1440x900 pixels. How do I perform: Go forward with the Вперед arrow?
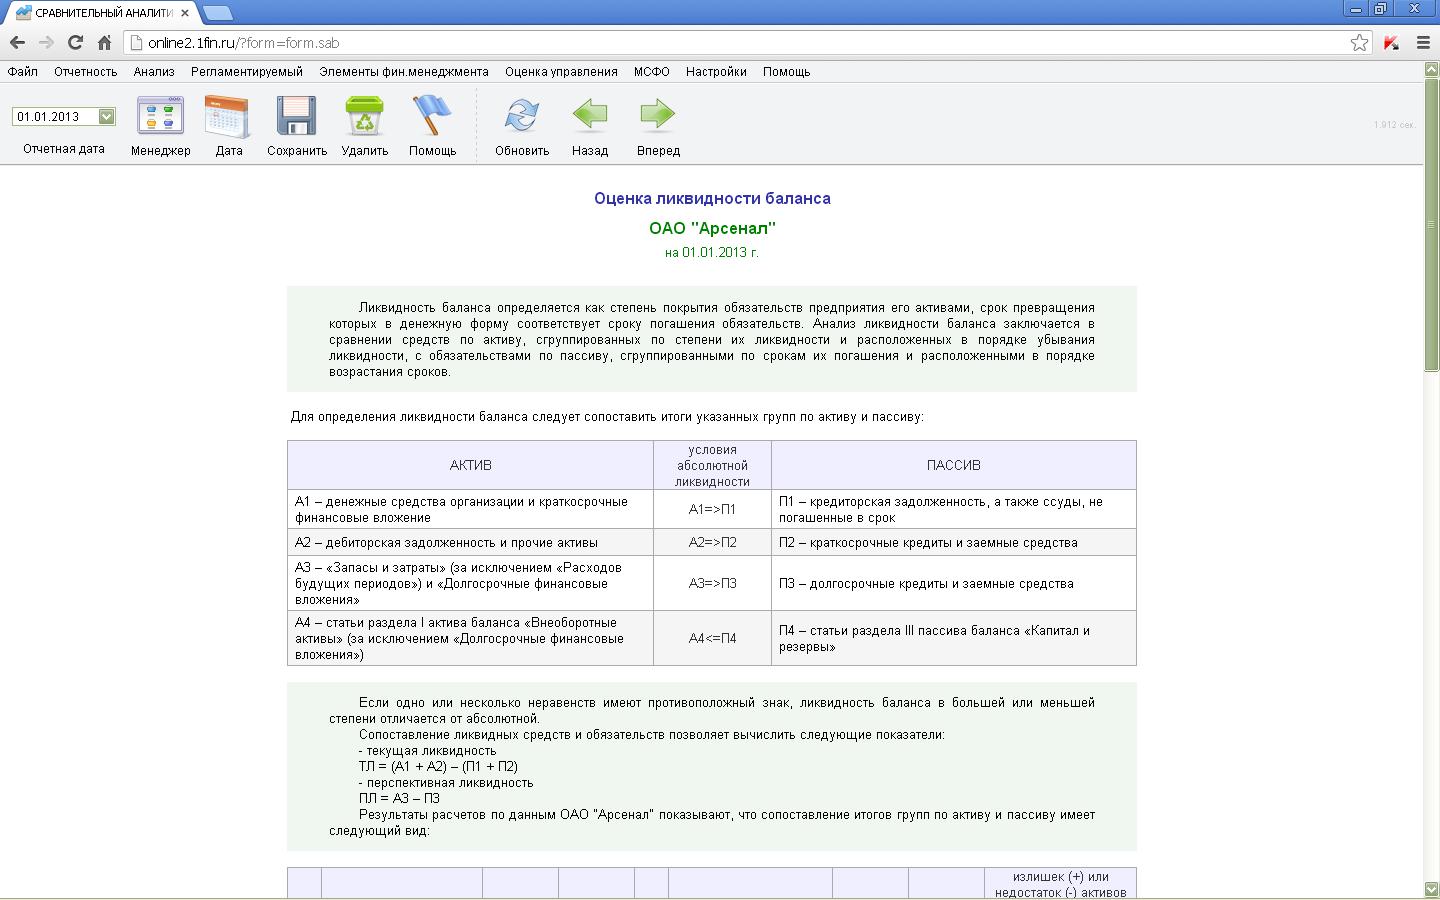[657, 116]
